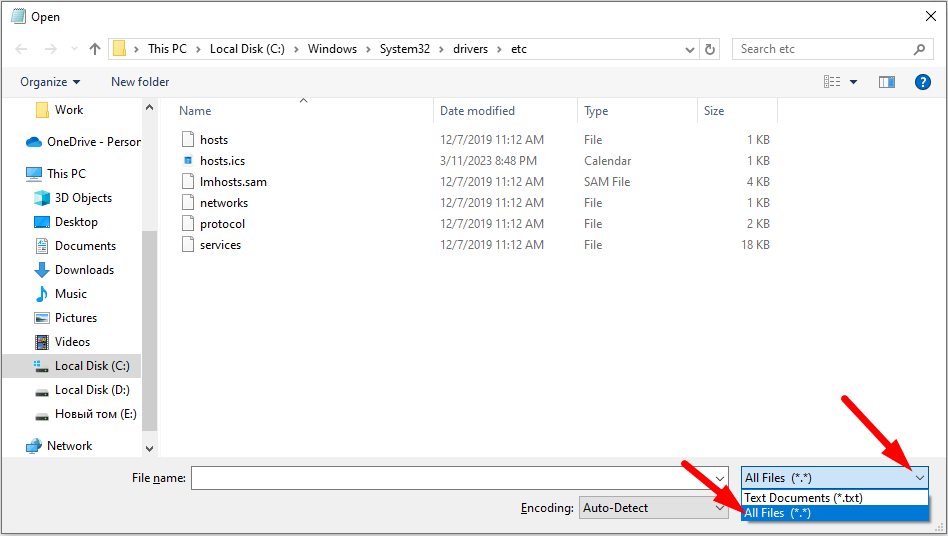Click the New folder button
948x536 pixels.
140,82
